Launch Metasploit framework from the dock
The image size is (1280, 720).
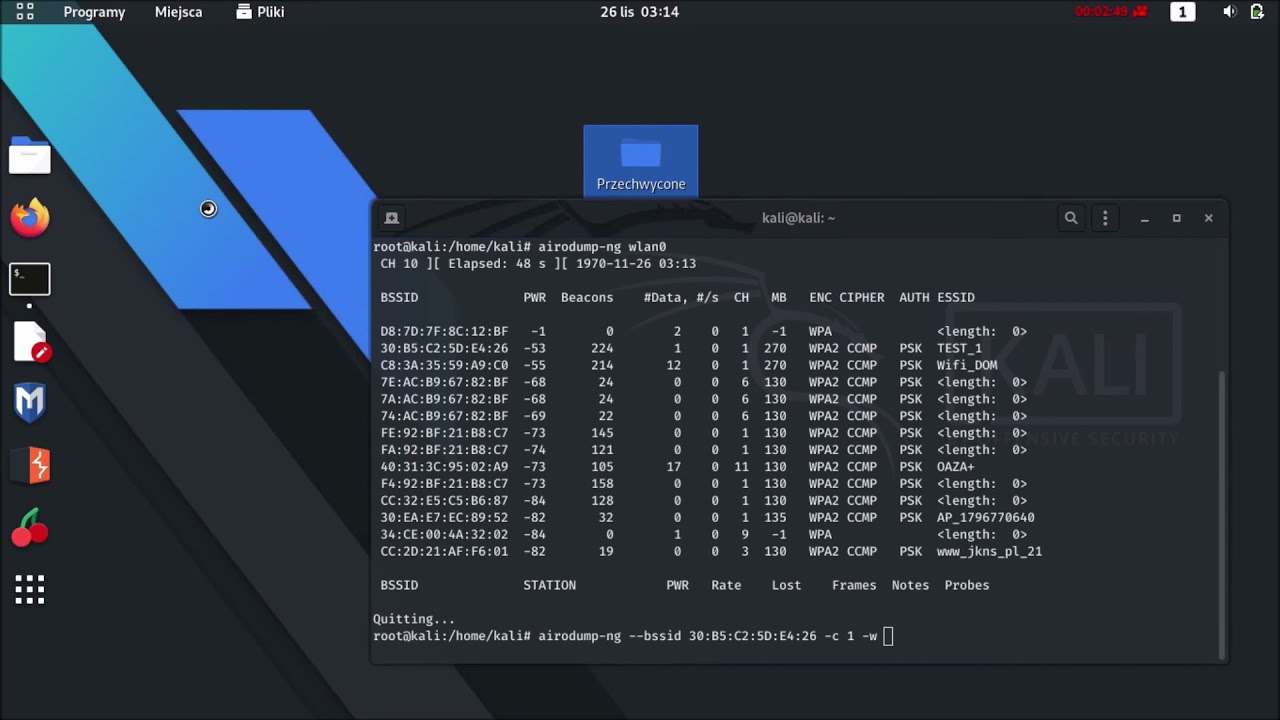pyautogui.click(x=30, y=403)
